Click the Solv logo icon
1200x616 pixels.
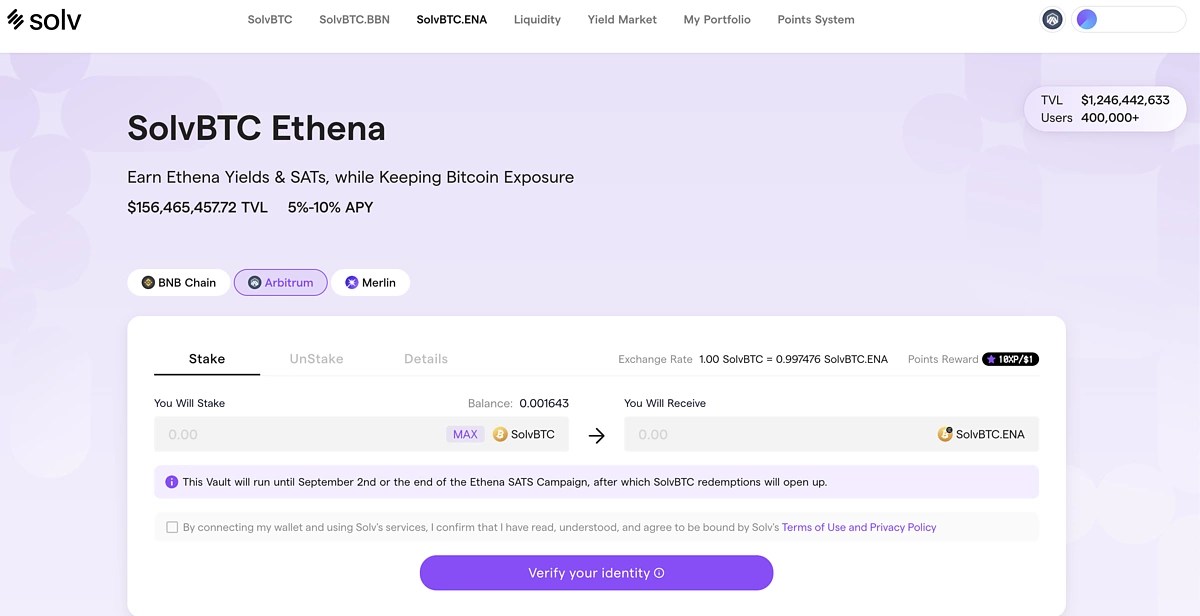16,20
